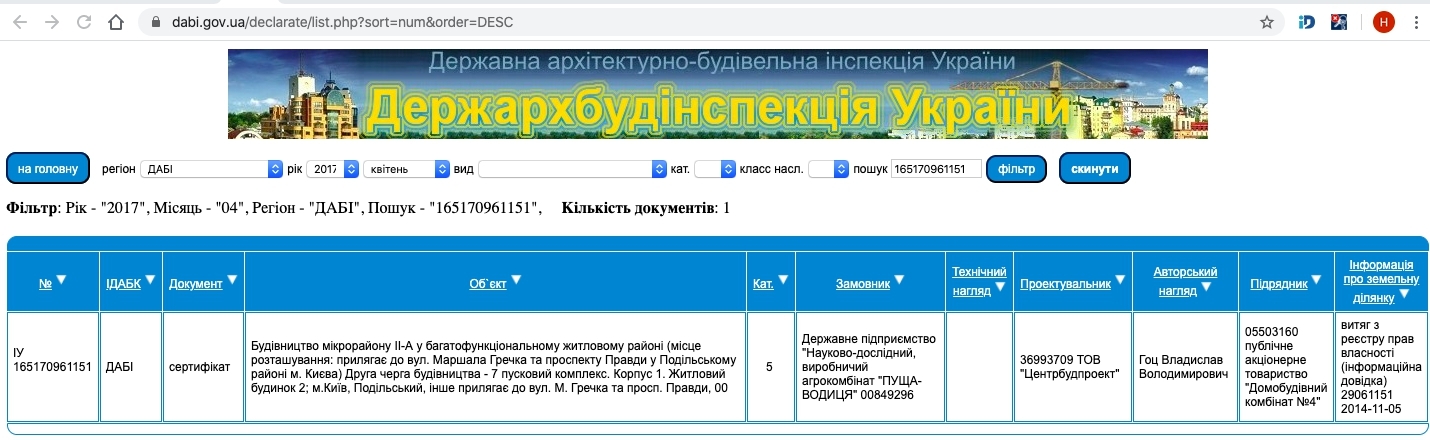Reload the page with the refresh icon
This screenshot has width=1430, height=440.
coord(84,22)
